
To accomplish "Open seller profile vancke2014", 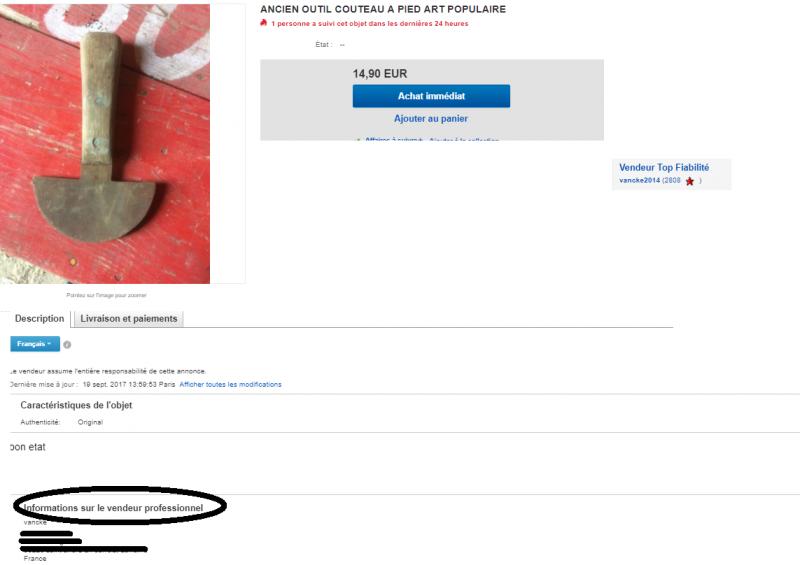I will (639, 180).
